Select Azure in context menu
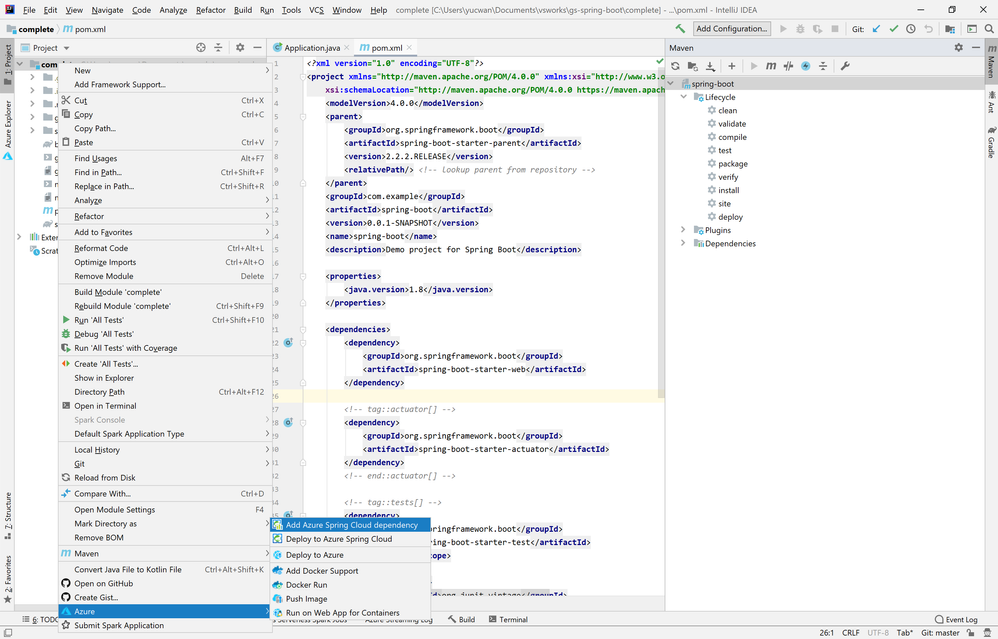Screen dimensions: 998x639 pyautogui.click(x=165, y=612)
